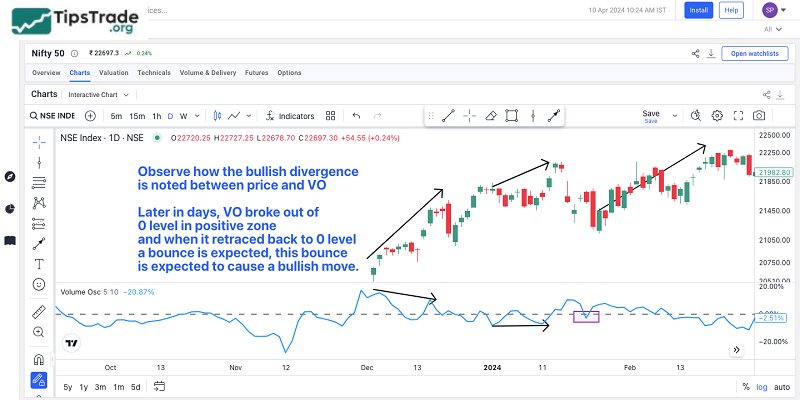The image size is (800, 400).
Task: Open the emoji sticker tool
Action: click(x=39, y=285)
